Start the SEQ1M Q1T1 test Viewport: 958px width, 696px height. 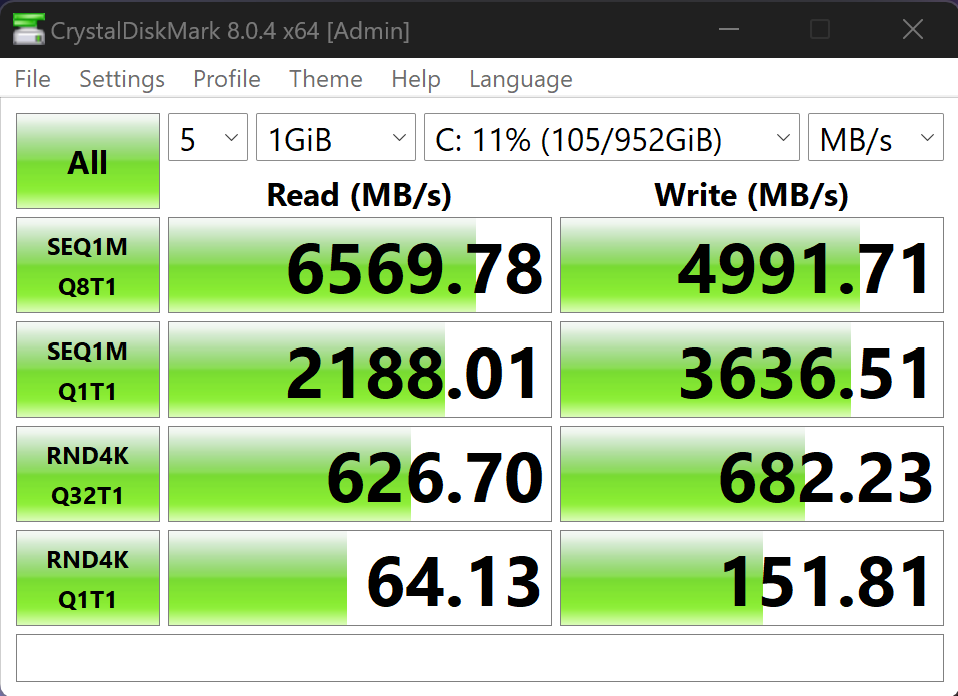point(88,370)
